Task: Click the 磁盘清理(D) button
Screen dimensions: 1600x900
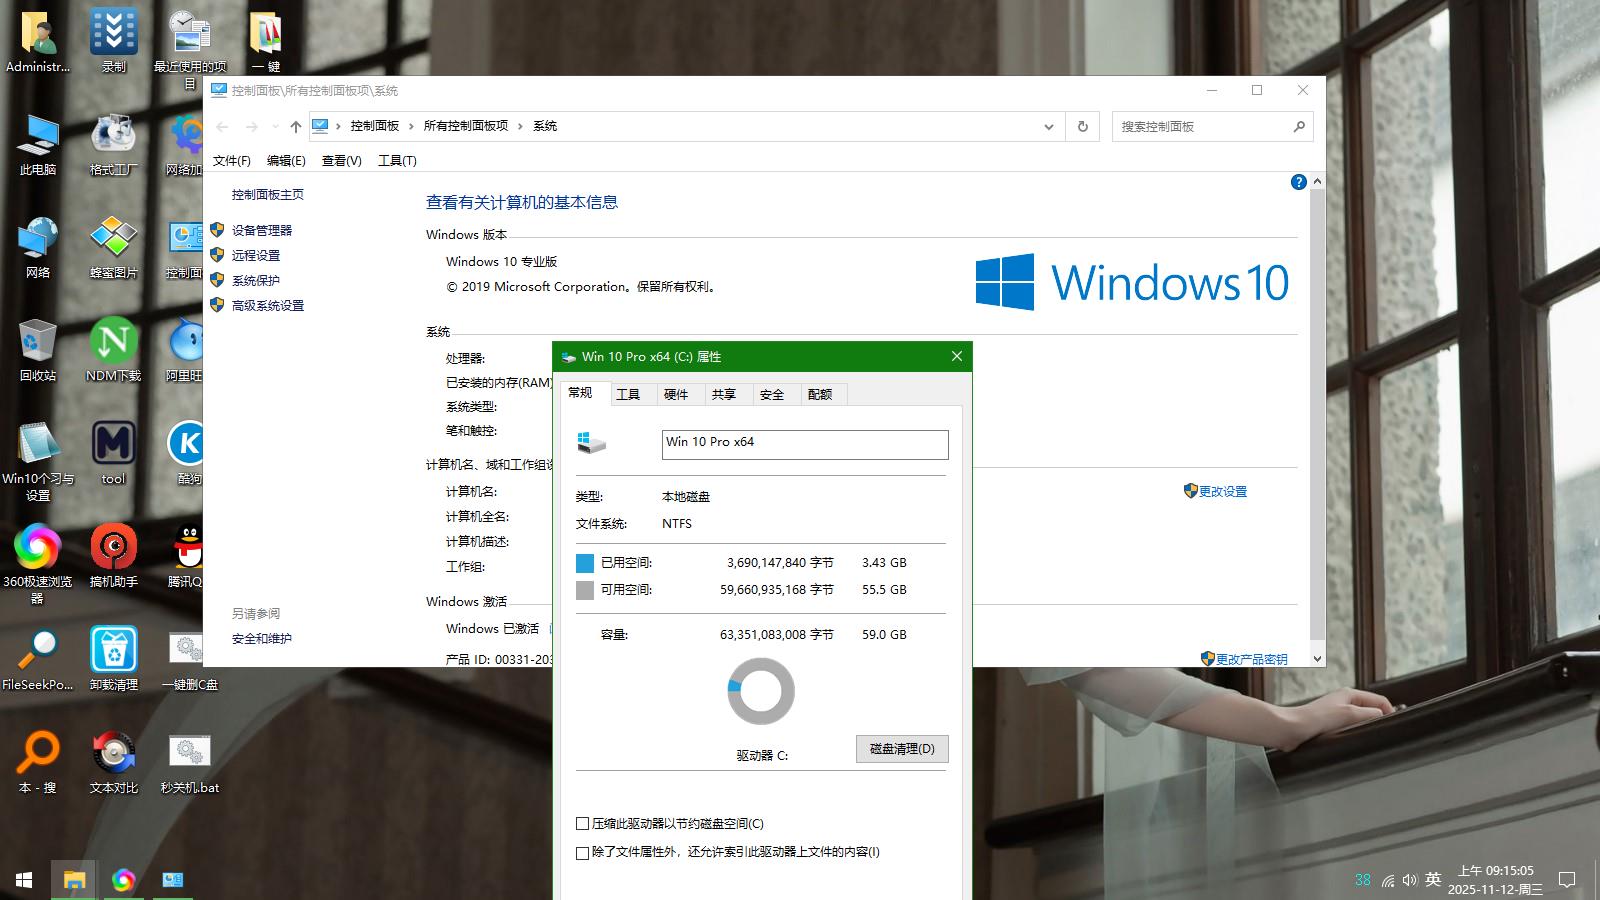Action: click(x=901, y=749)
